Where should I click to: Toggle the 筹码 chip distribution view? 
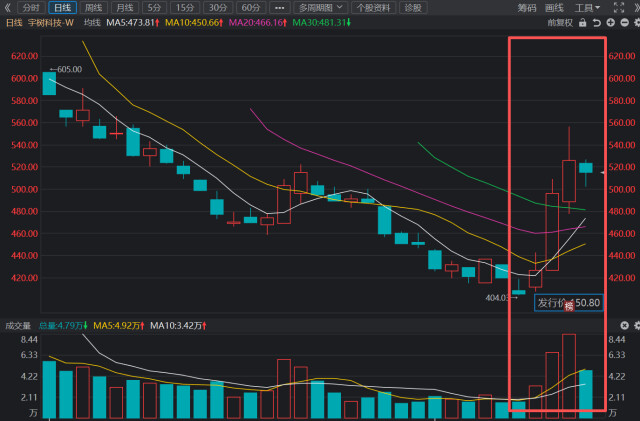527,8
